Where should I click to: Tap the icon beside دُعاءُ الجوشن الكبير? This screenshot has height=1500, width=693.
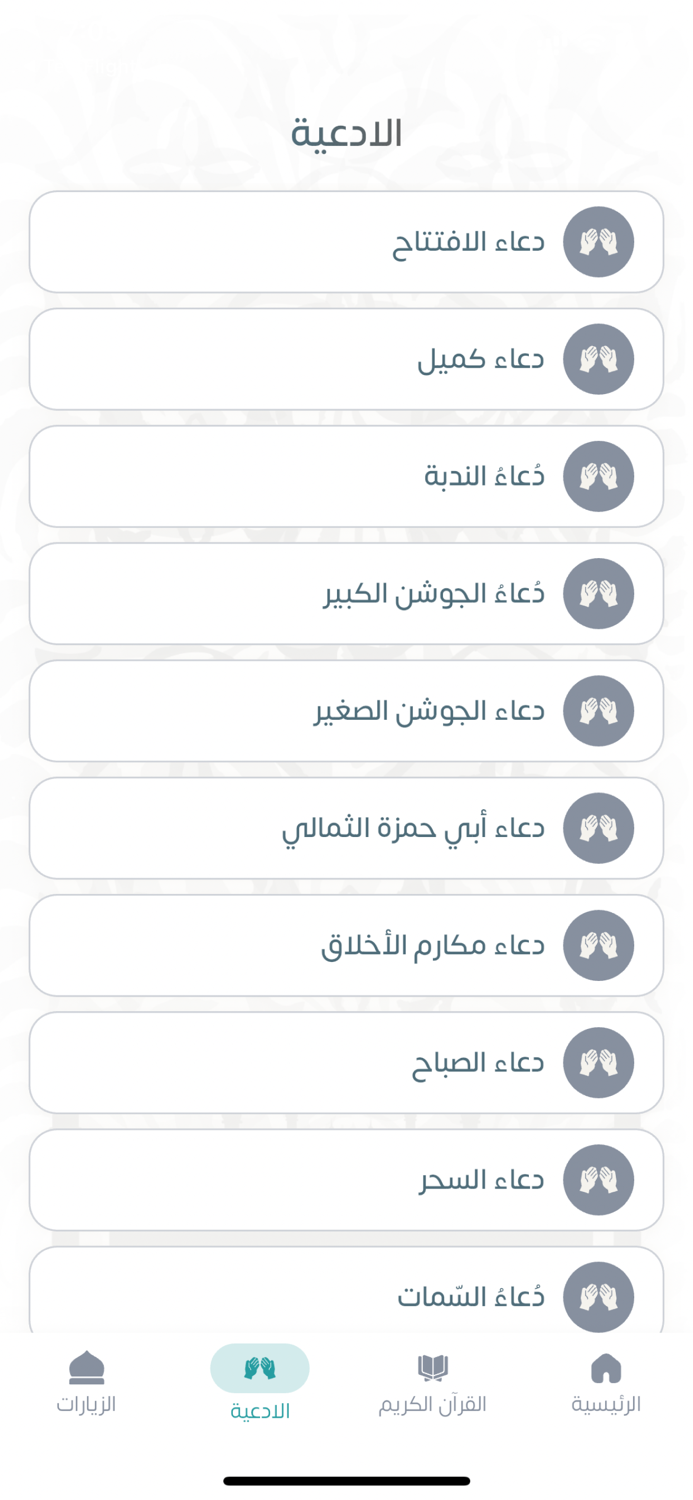(x=600, y=593)
